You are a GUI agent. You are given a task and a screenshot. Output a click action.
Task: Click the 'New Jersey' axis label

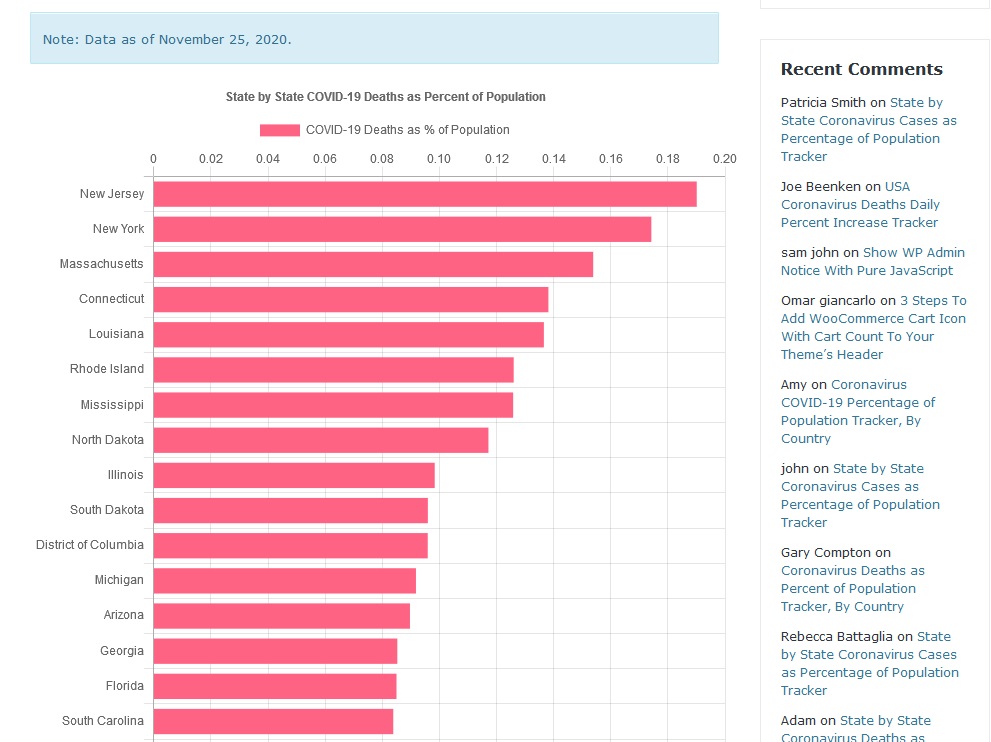(x=112, y=194)
